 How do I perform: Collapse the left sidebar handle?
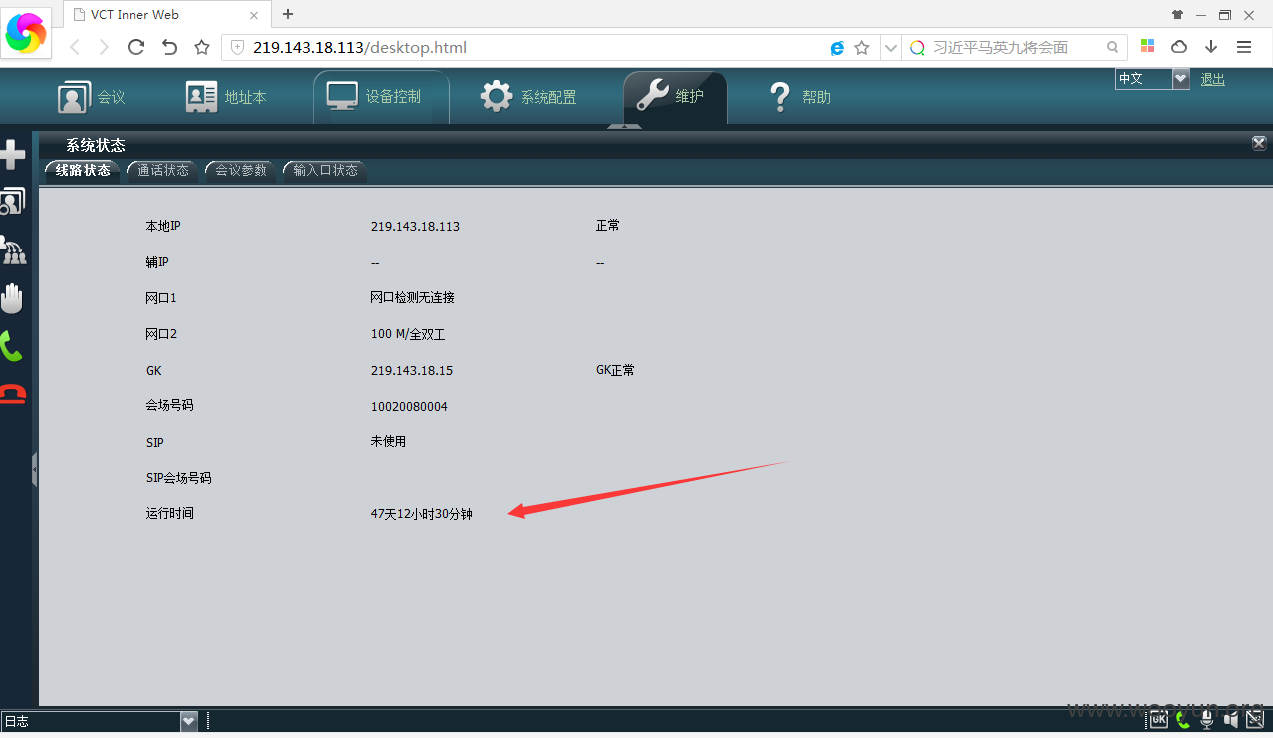tap(35, 469)
